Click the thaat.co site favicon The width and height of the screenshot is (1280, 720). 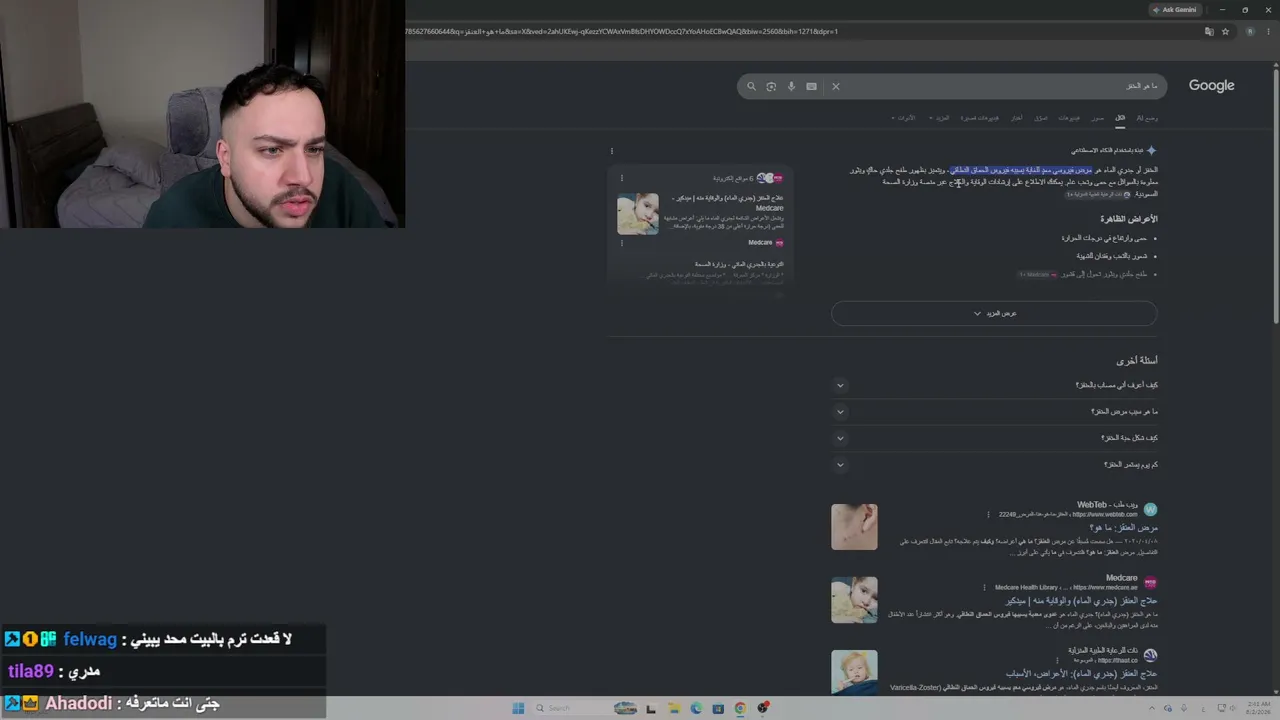click(x=1150, y=655)
